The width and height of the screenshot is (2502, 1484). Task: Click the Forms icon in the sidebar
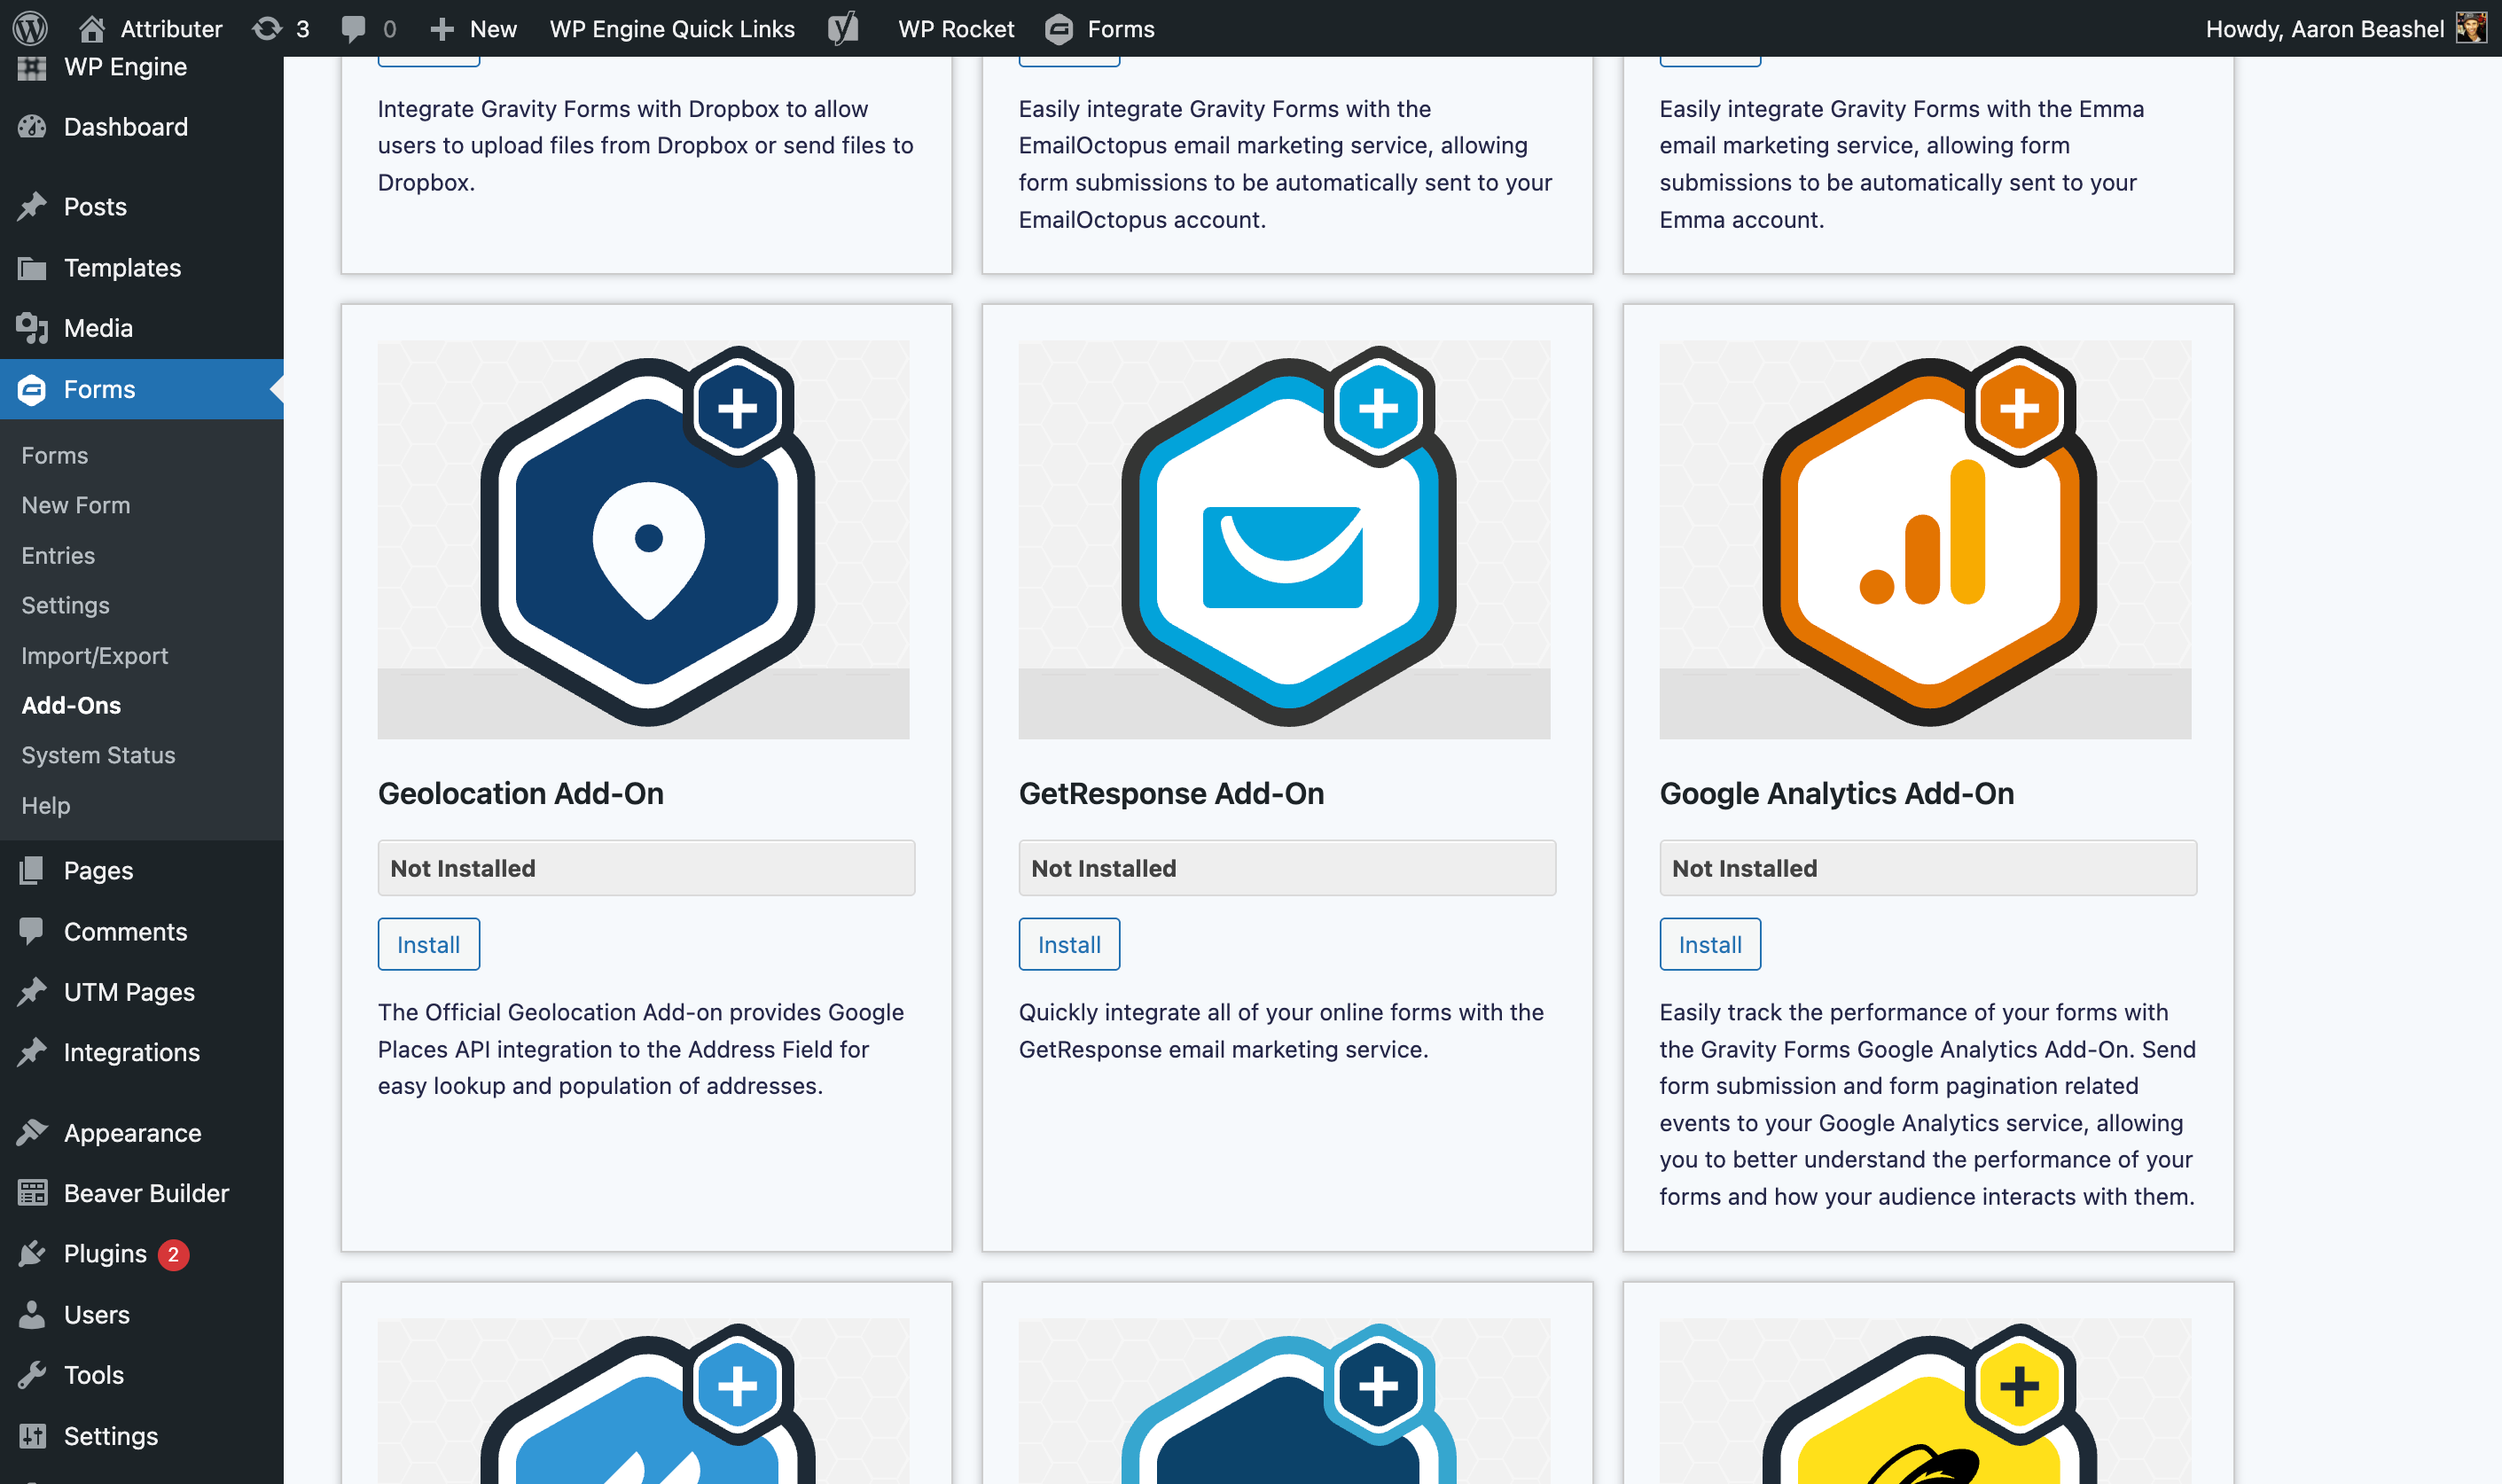(x=32, y=389)
